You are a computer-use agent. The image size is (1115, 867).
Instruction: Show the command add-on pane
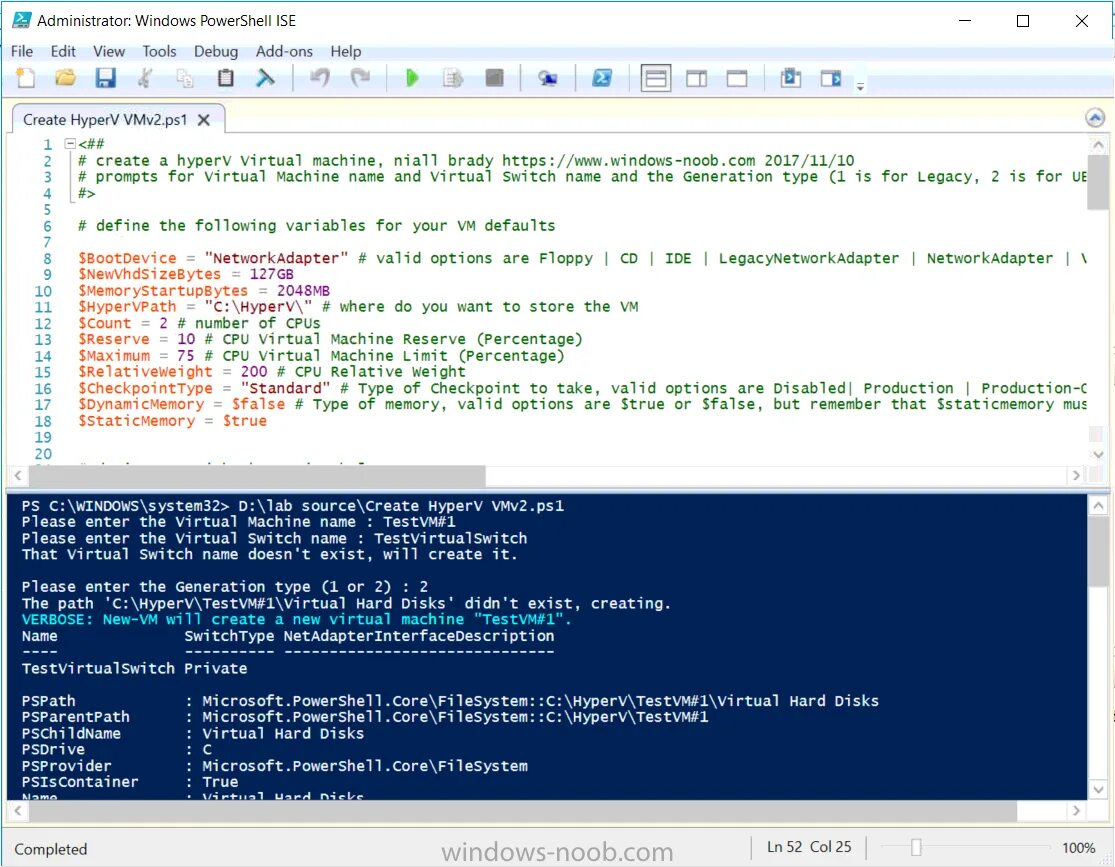(x=831, y=78)
